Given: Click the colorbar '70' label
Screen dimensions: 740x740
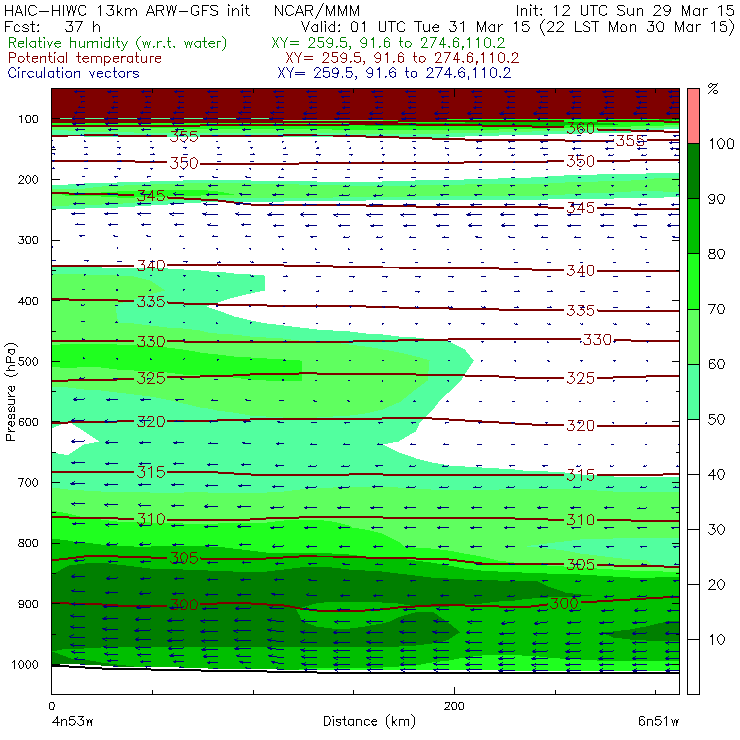Looking at the screenshot, I should pos(716,309).
